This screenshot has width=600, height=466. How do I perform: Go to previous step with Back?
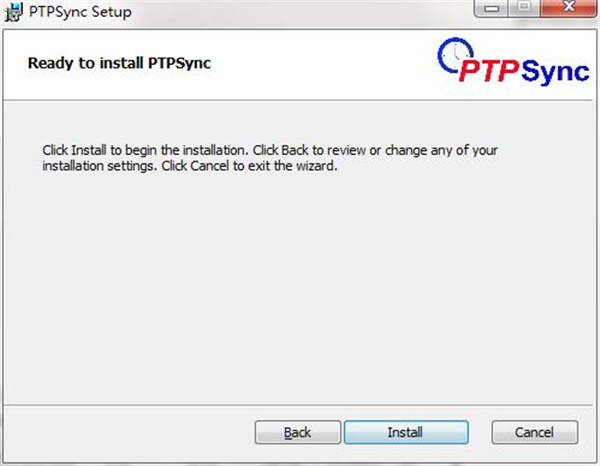[298, 432]
